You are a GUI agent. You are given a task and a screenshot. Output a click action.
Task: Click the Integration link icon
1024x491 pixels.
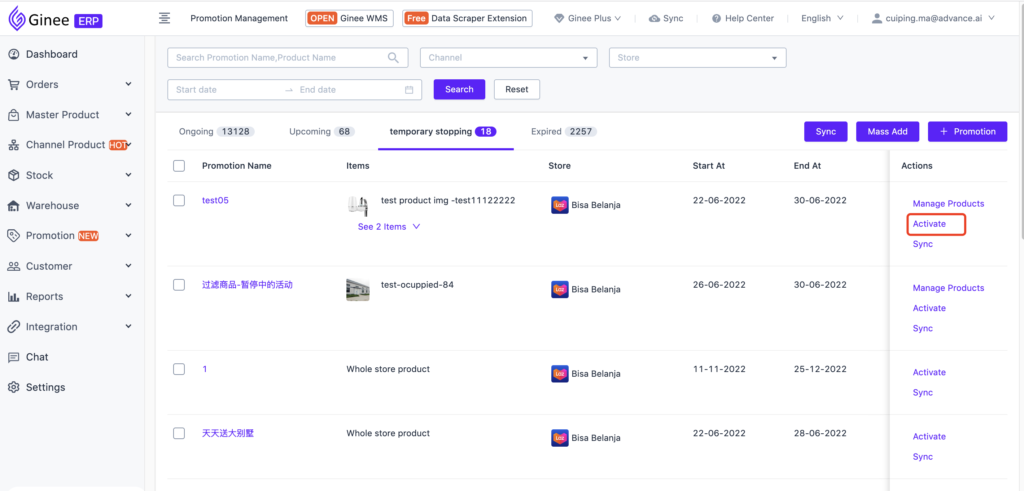(13, 326)
